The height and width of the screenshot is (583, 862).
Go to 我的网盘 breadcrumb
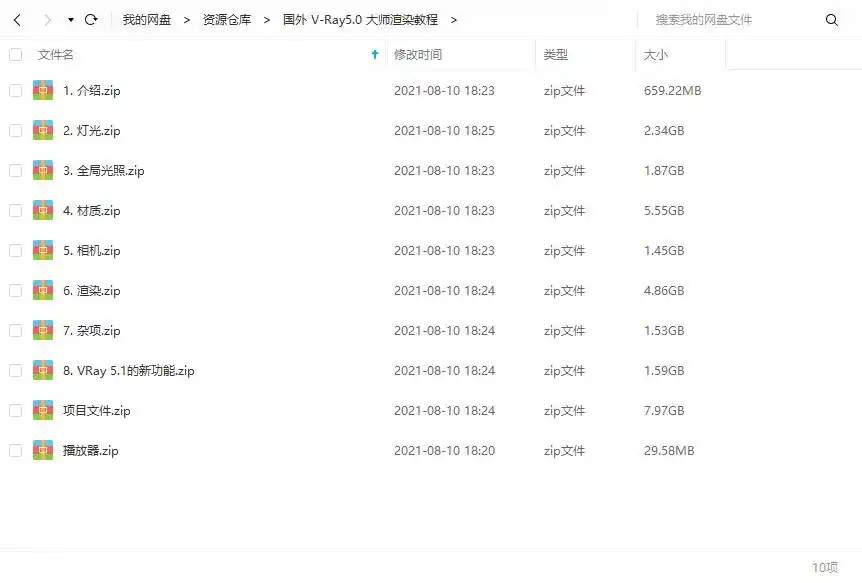147,20
